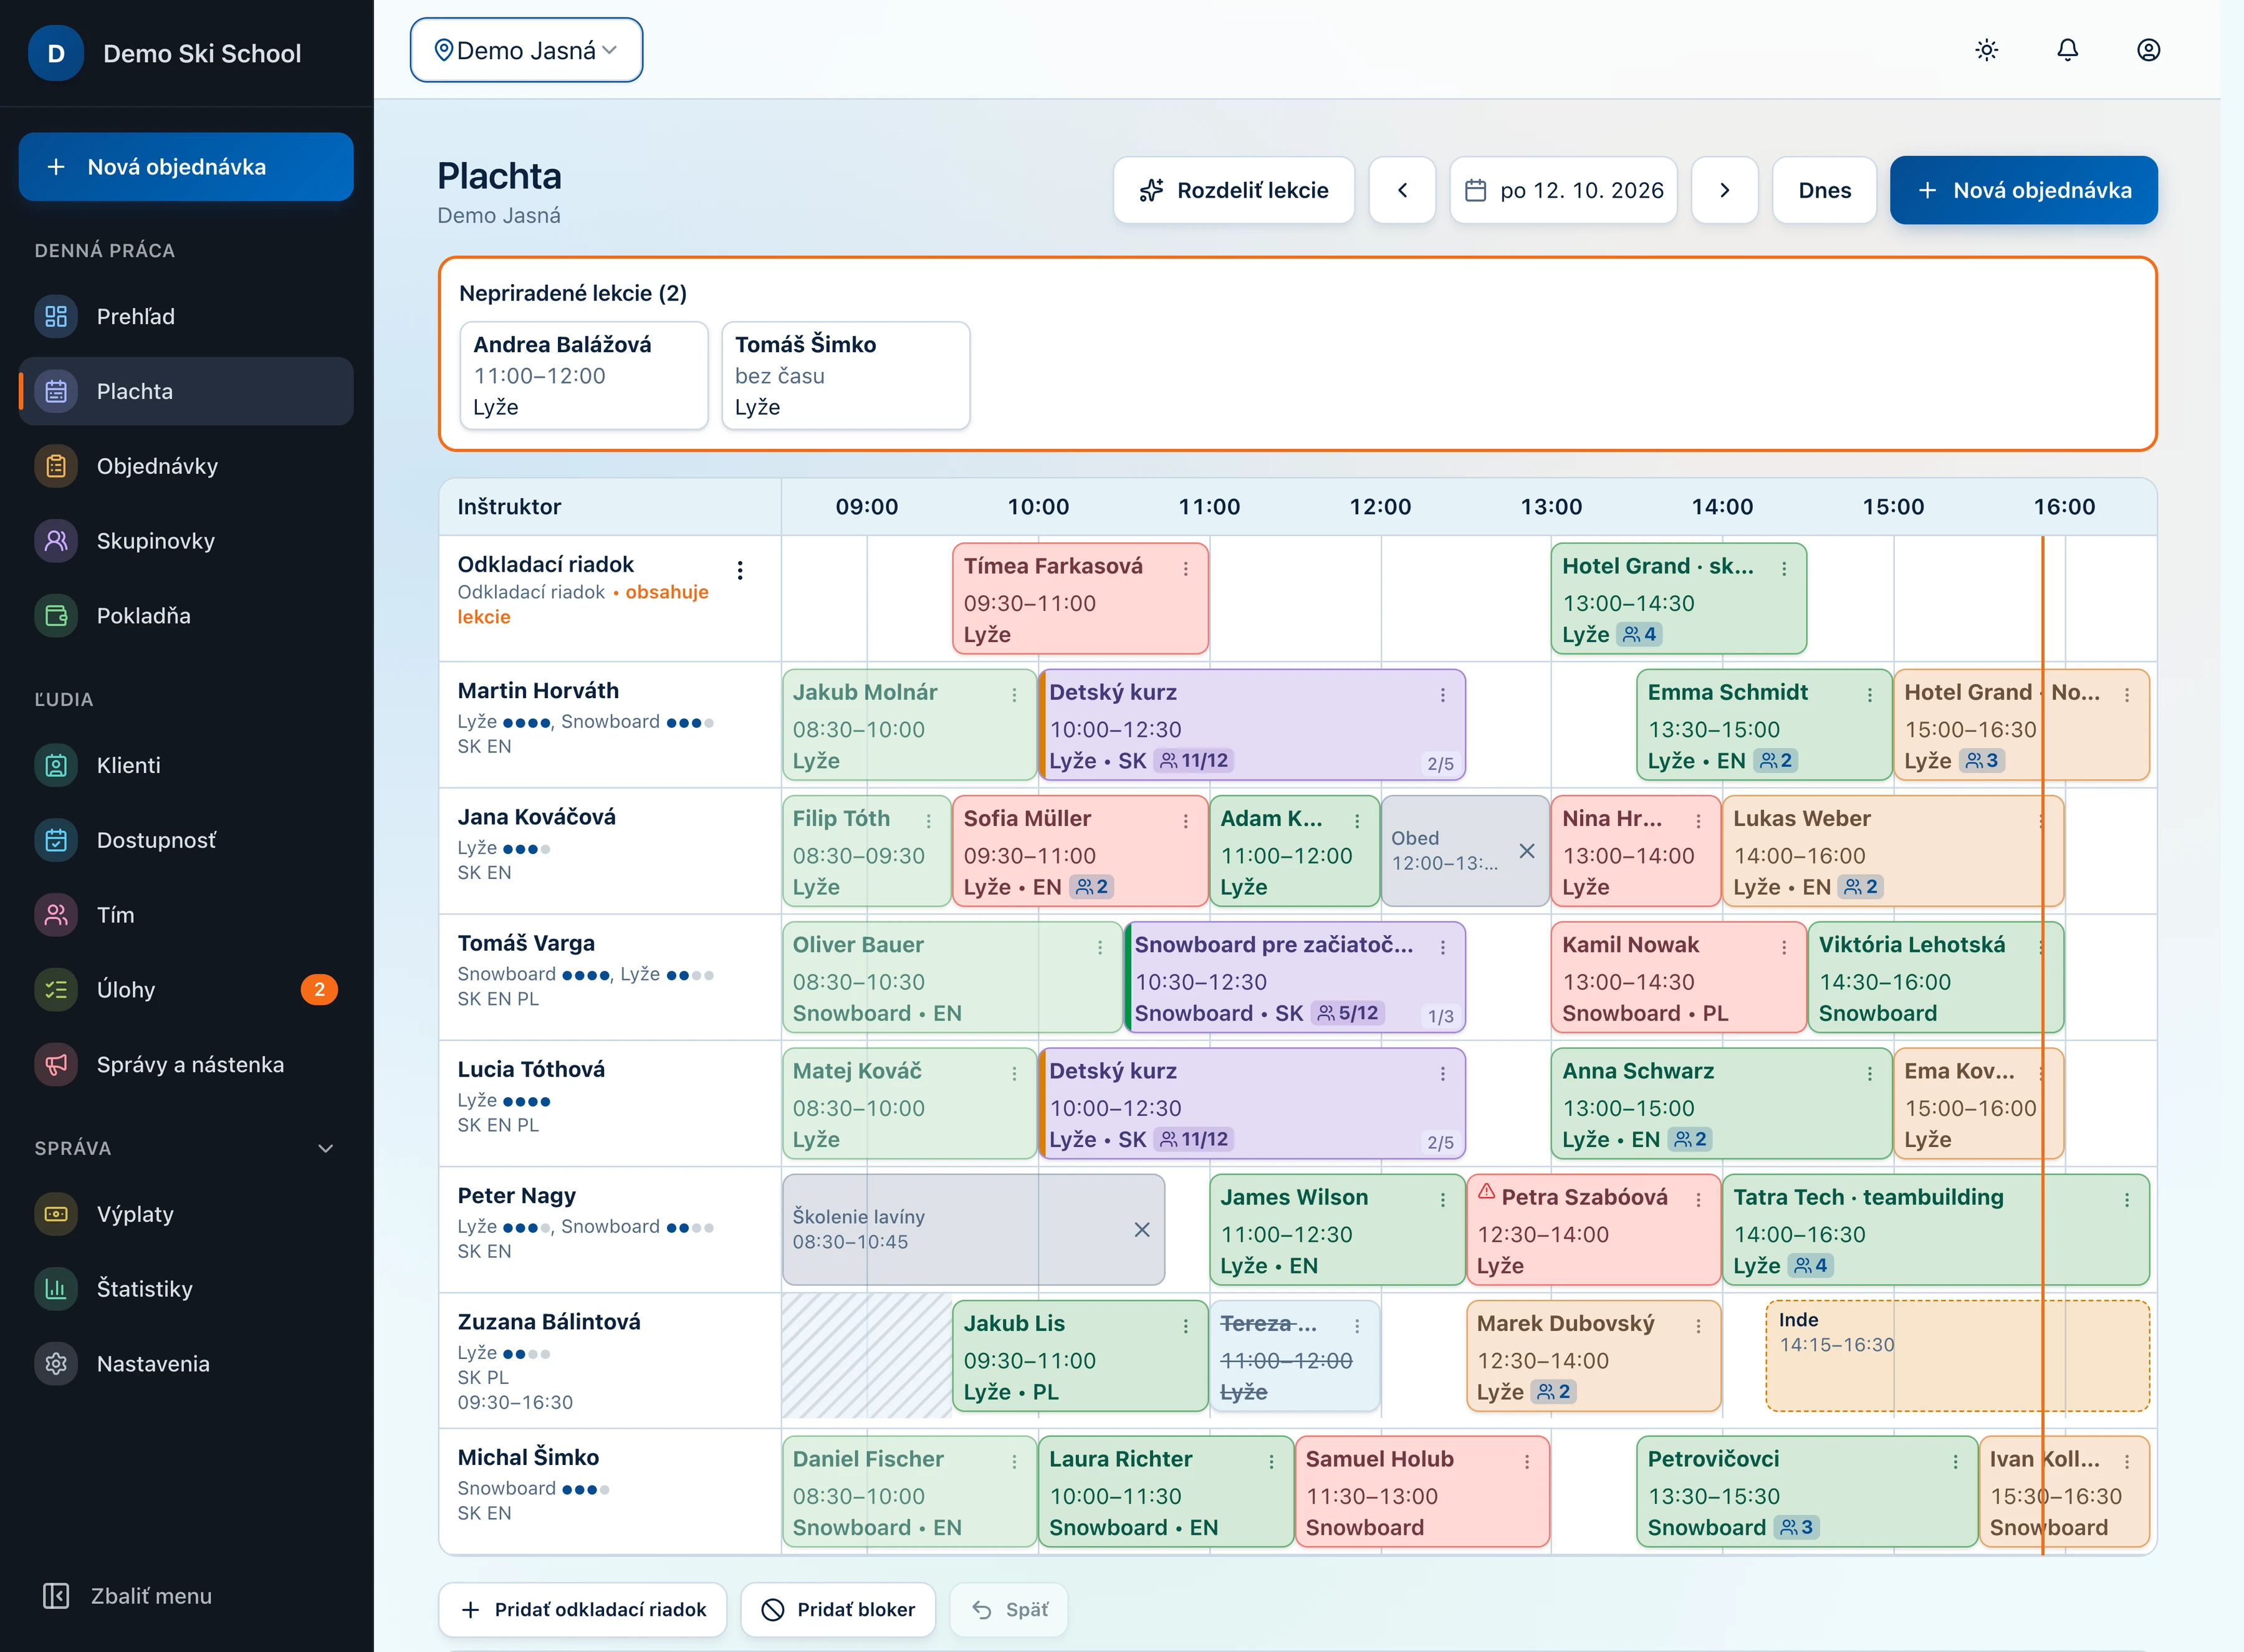
Task: Remove the Obed blocker with X
Action: pos(1527,851)
